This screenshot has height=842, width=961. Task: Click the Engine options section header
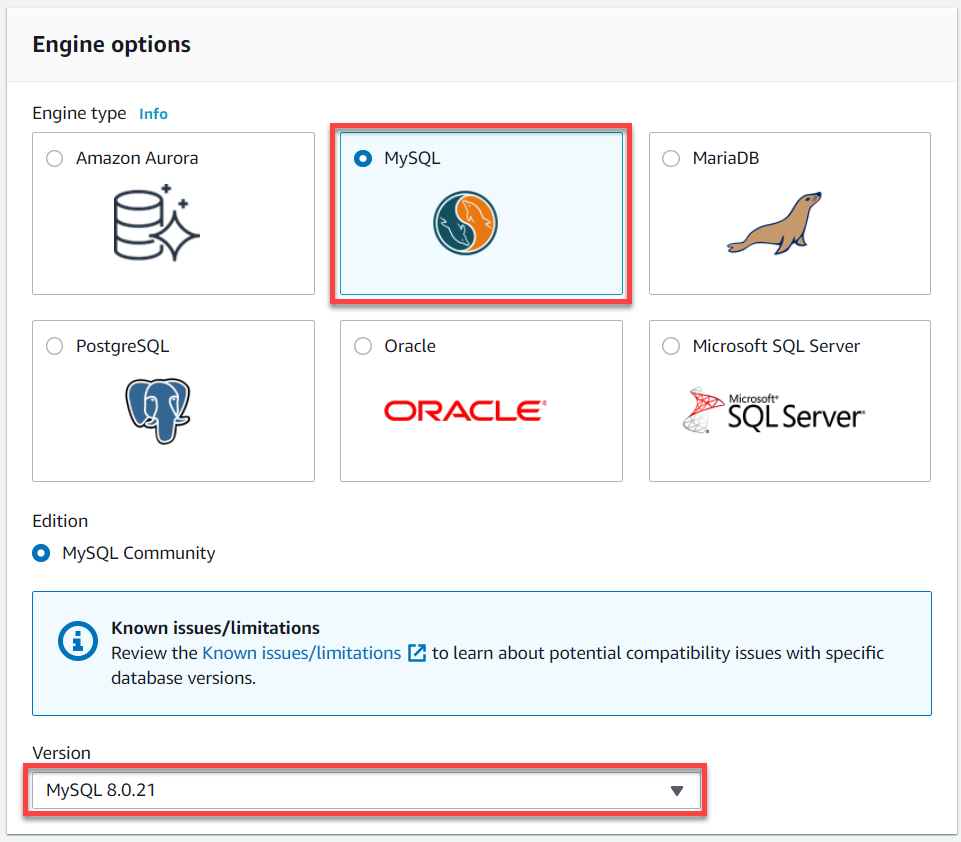(x=112, y=45)
